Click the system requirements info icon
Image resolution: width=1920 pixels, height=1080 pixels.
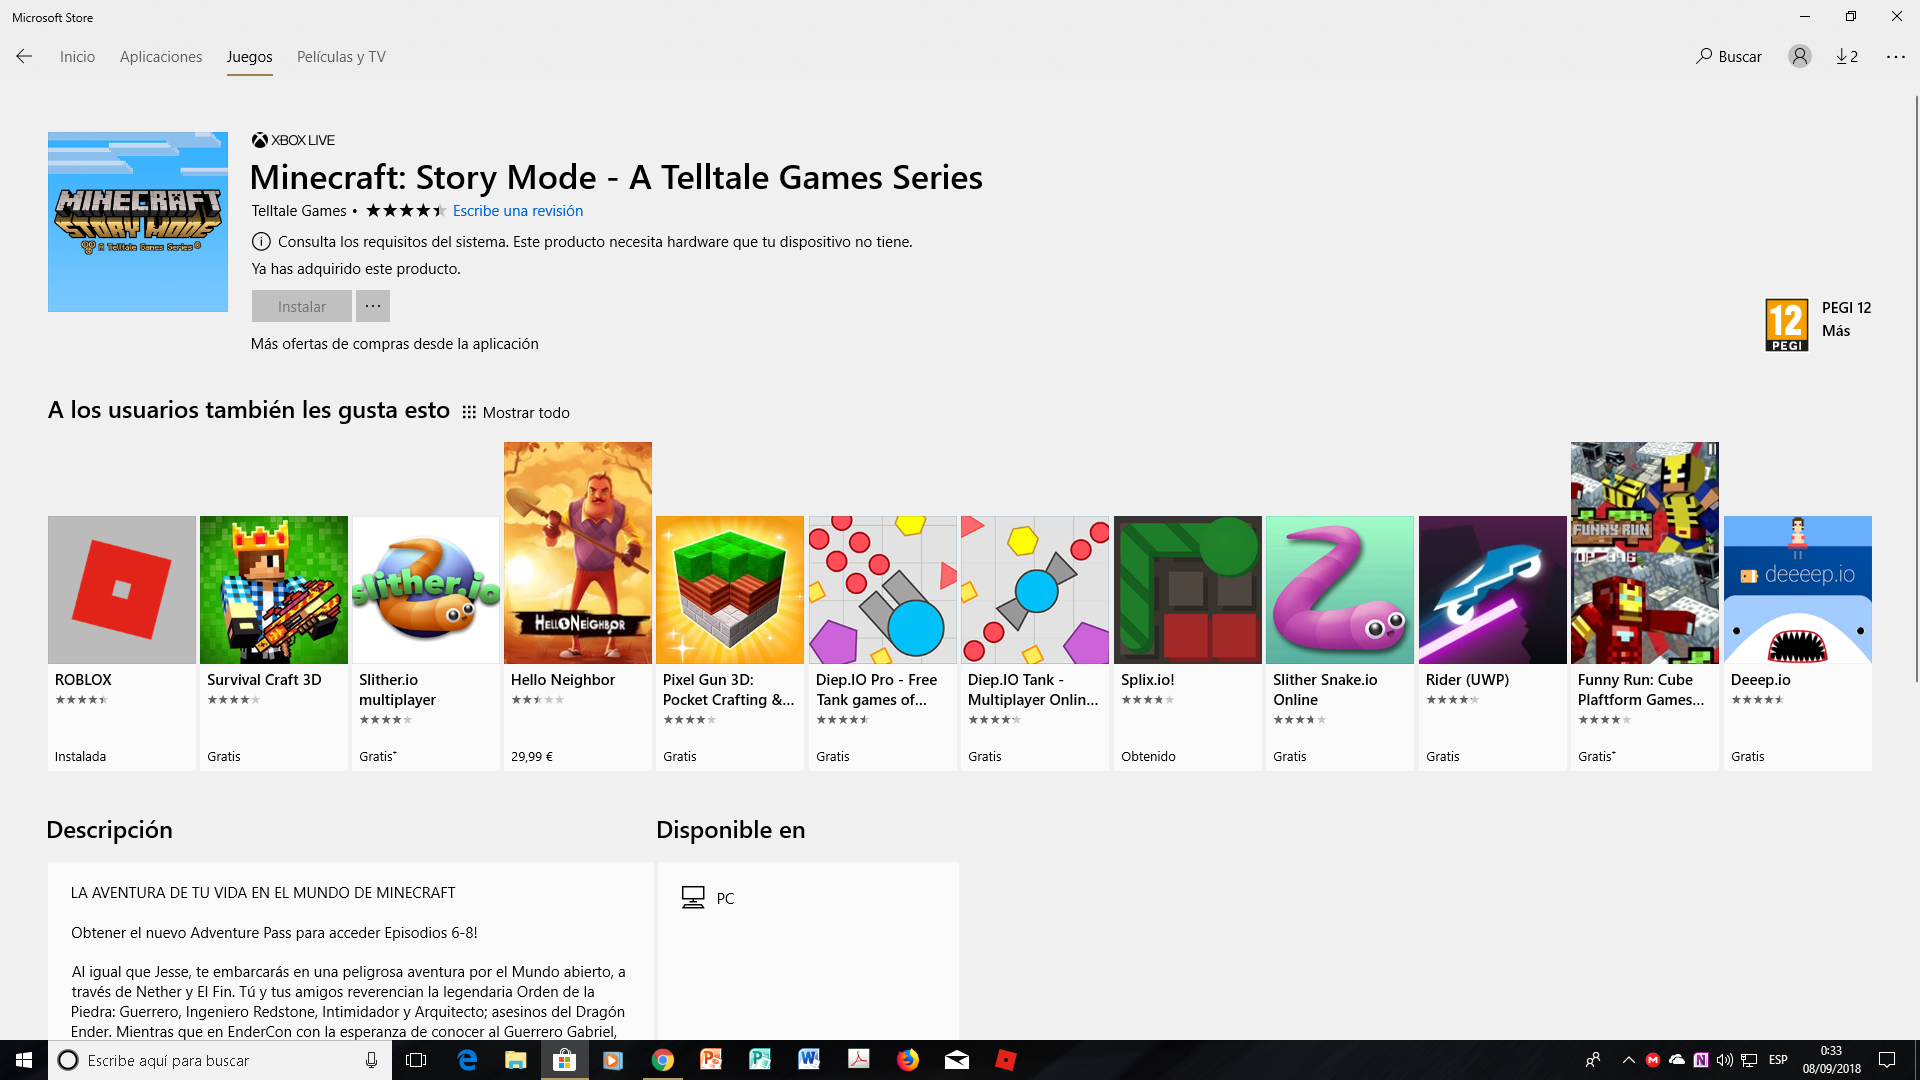coord(261,242)
